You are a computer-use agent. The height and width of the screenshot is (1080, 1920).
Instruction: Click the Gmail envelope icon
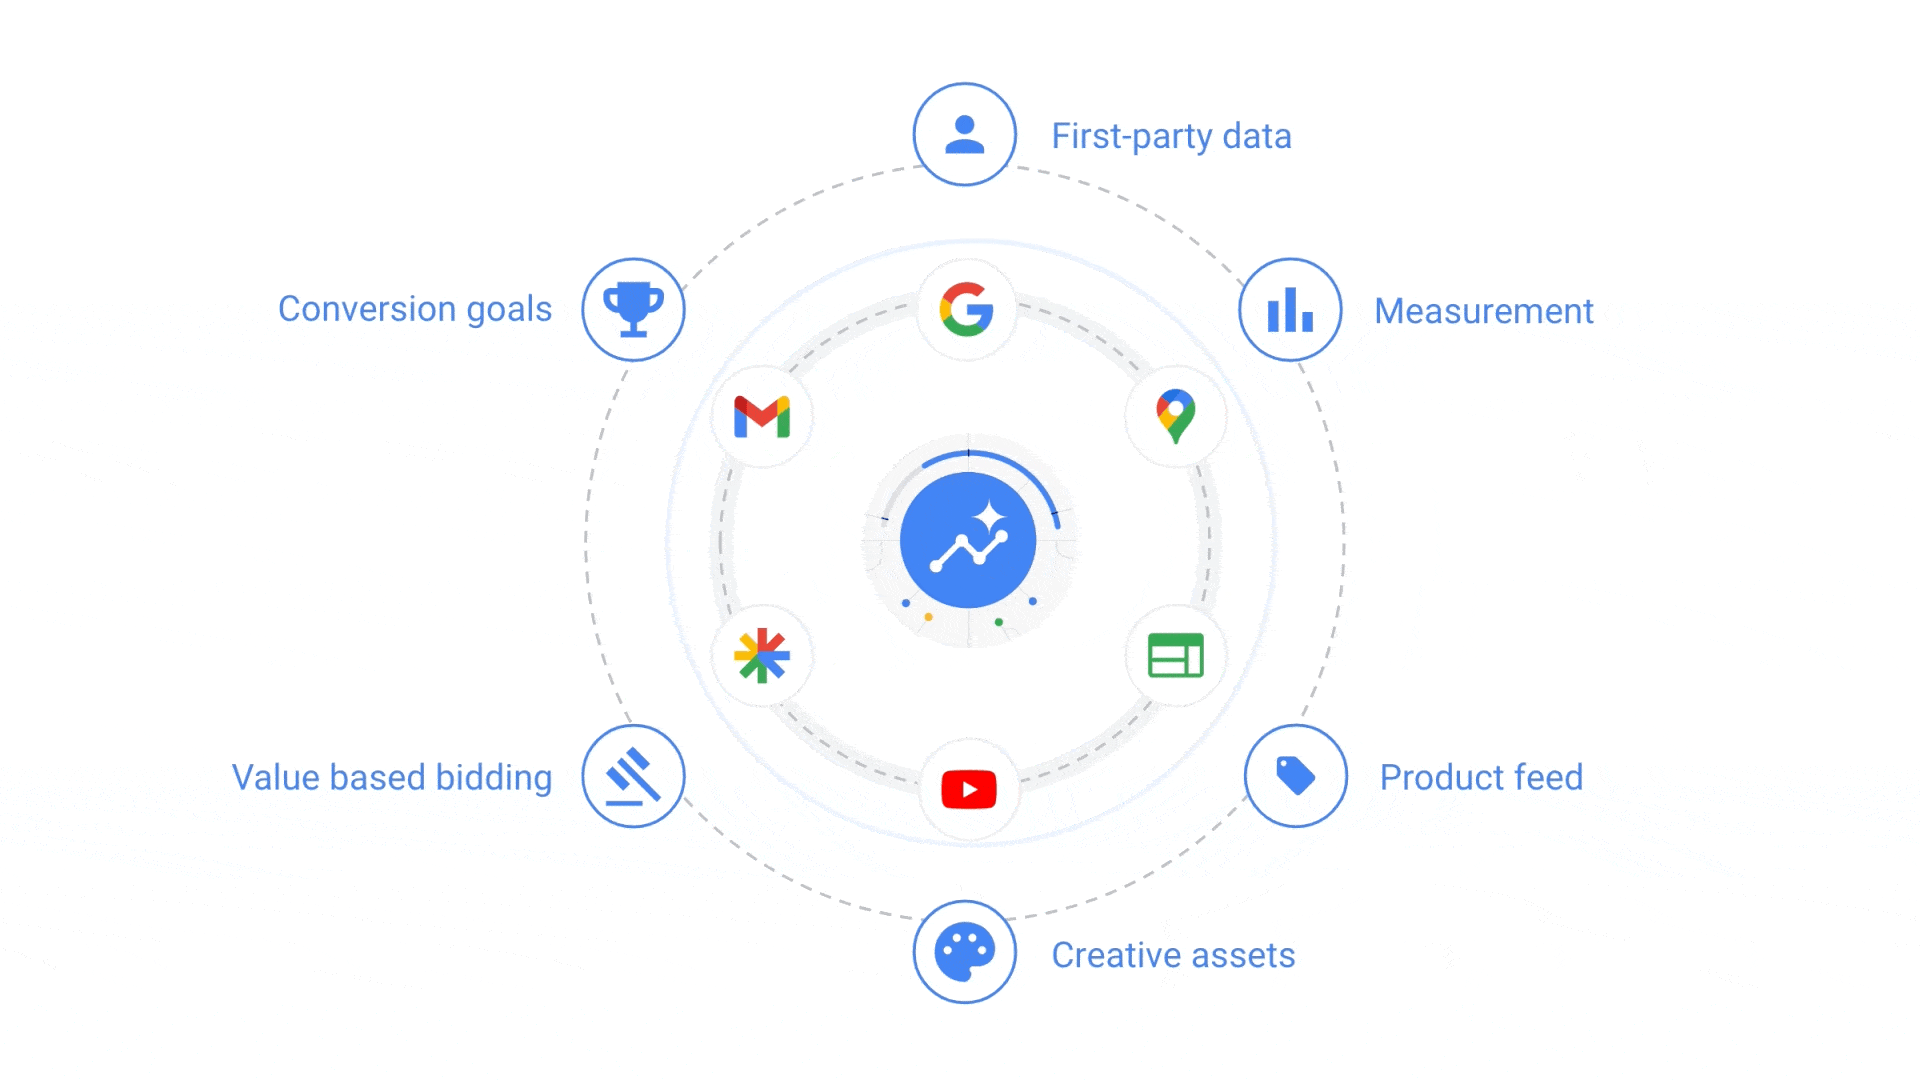[x=762, y=417]
